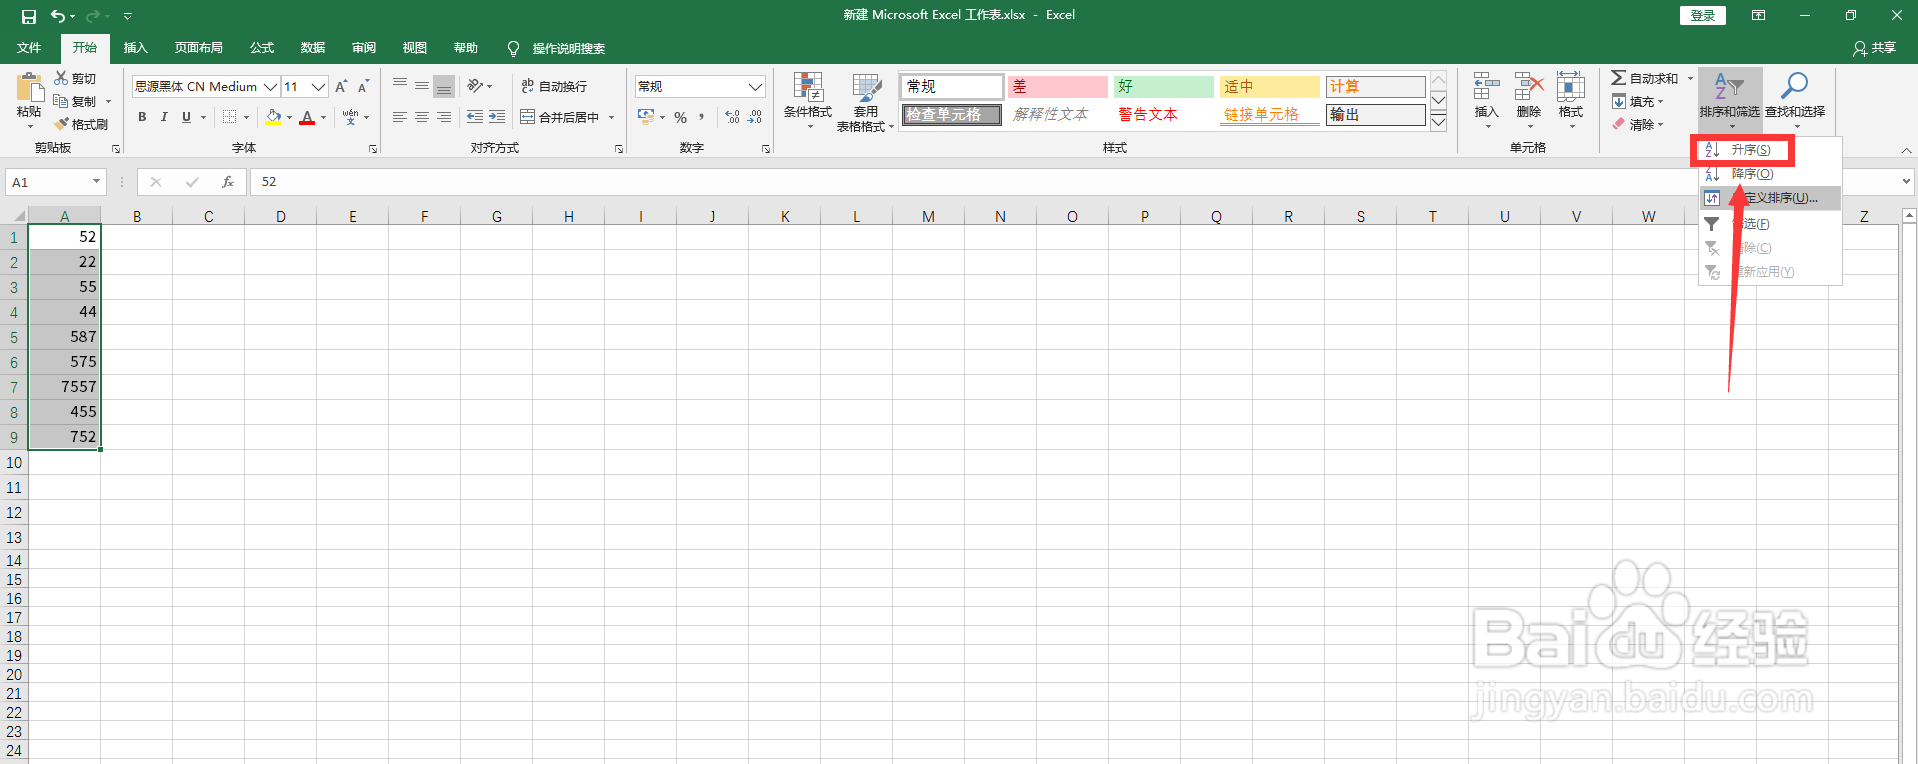Apply the fill color bucket
This screenshot has height=764, width=1918.
click(273, 117)
